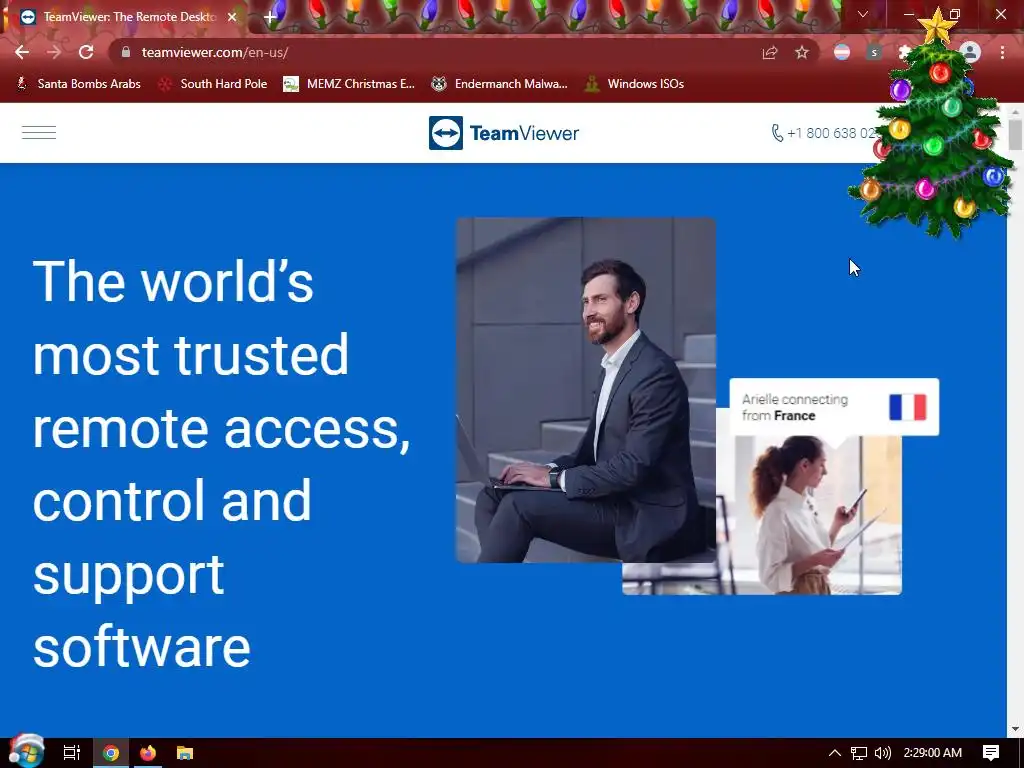Click the Arielle connecting from France card
The image size is (1024, 768).
point(834,407)
